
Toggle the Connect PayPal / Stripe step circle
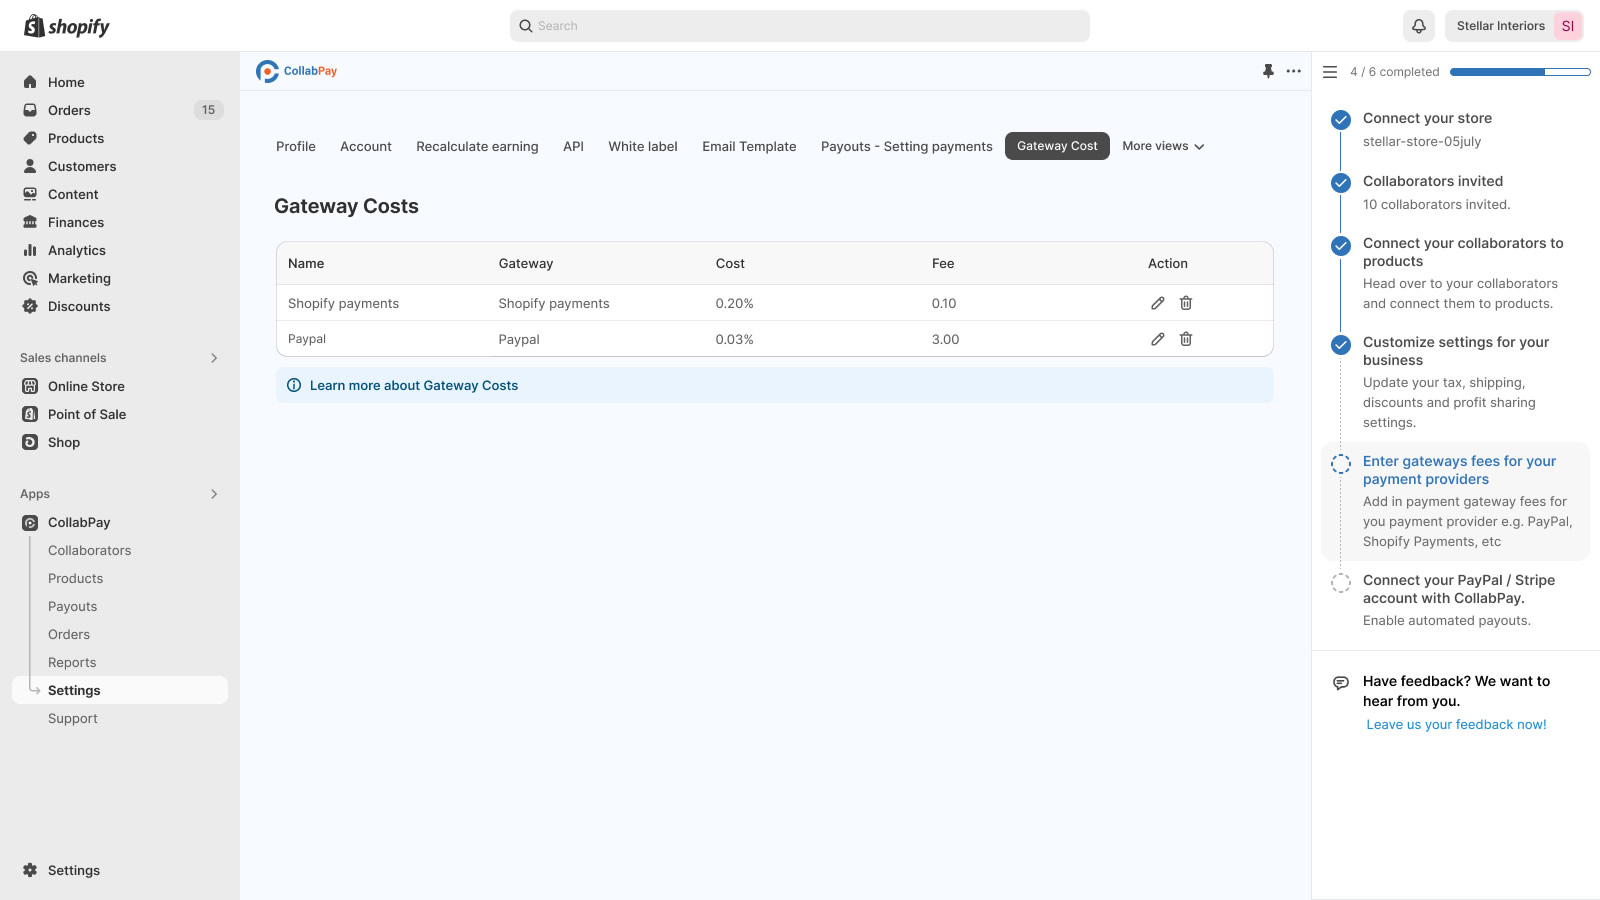pyautogui.click(x=1341, y=583)
